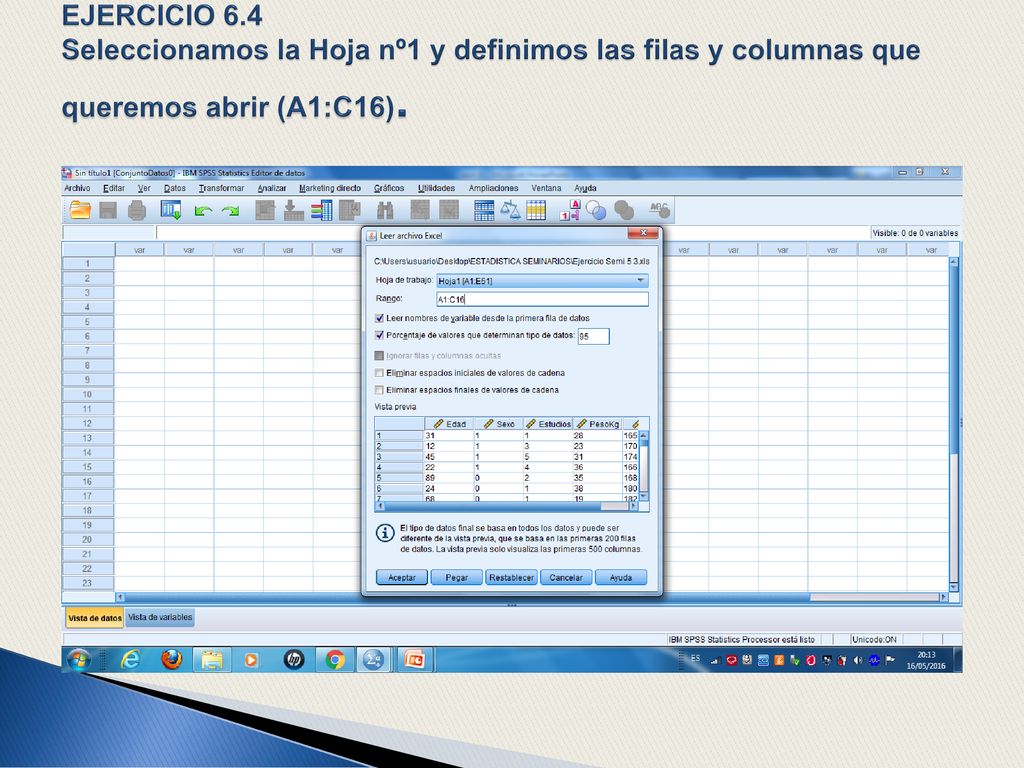This screenshot has height=768, width=1024.
Task: Click the Show all variables grey circles icon
Action: pyautogui.click(x=624, y=210)
